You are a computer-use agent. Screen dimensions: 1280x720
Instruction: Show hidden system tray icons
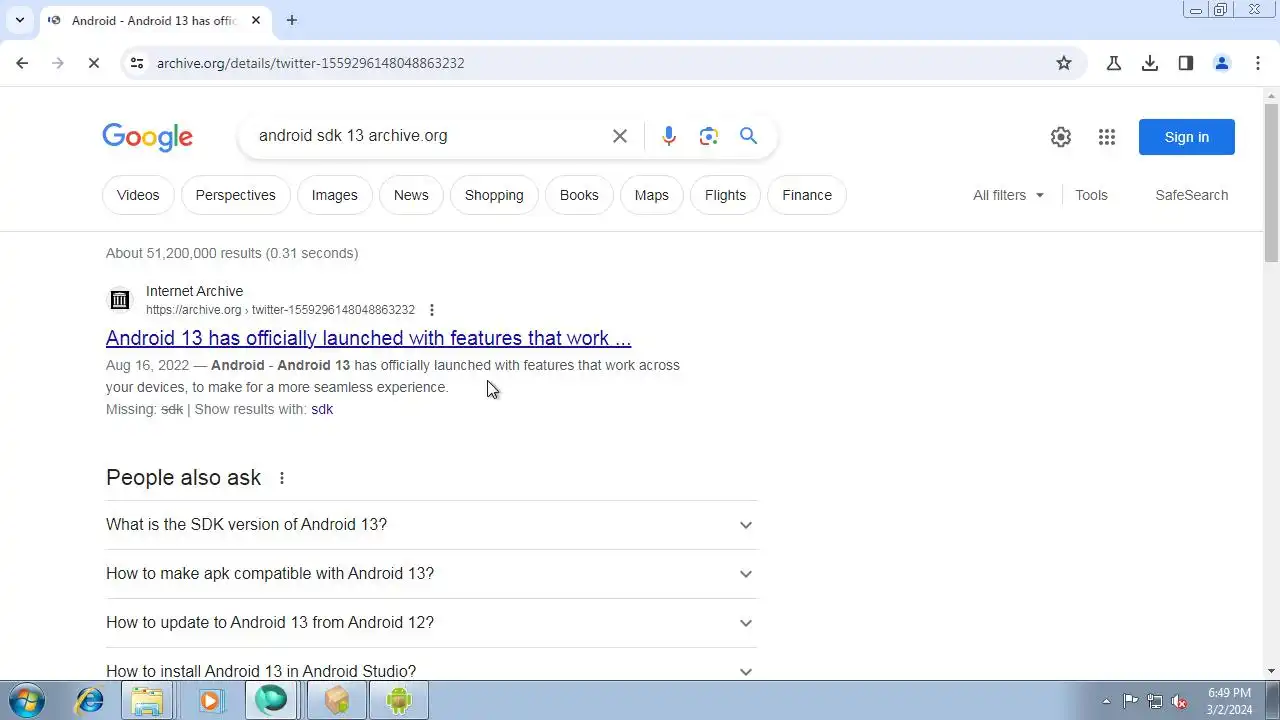pyautogui.click(x=1106, y=701)
